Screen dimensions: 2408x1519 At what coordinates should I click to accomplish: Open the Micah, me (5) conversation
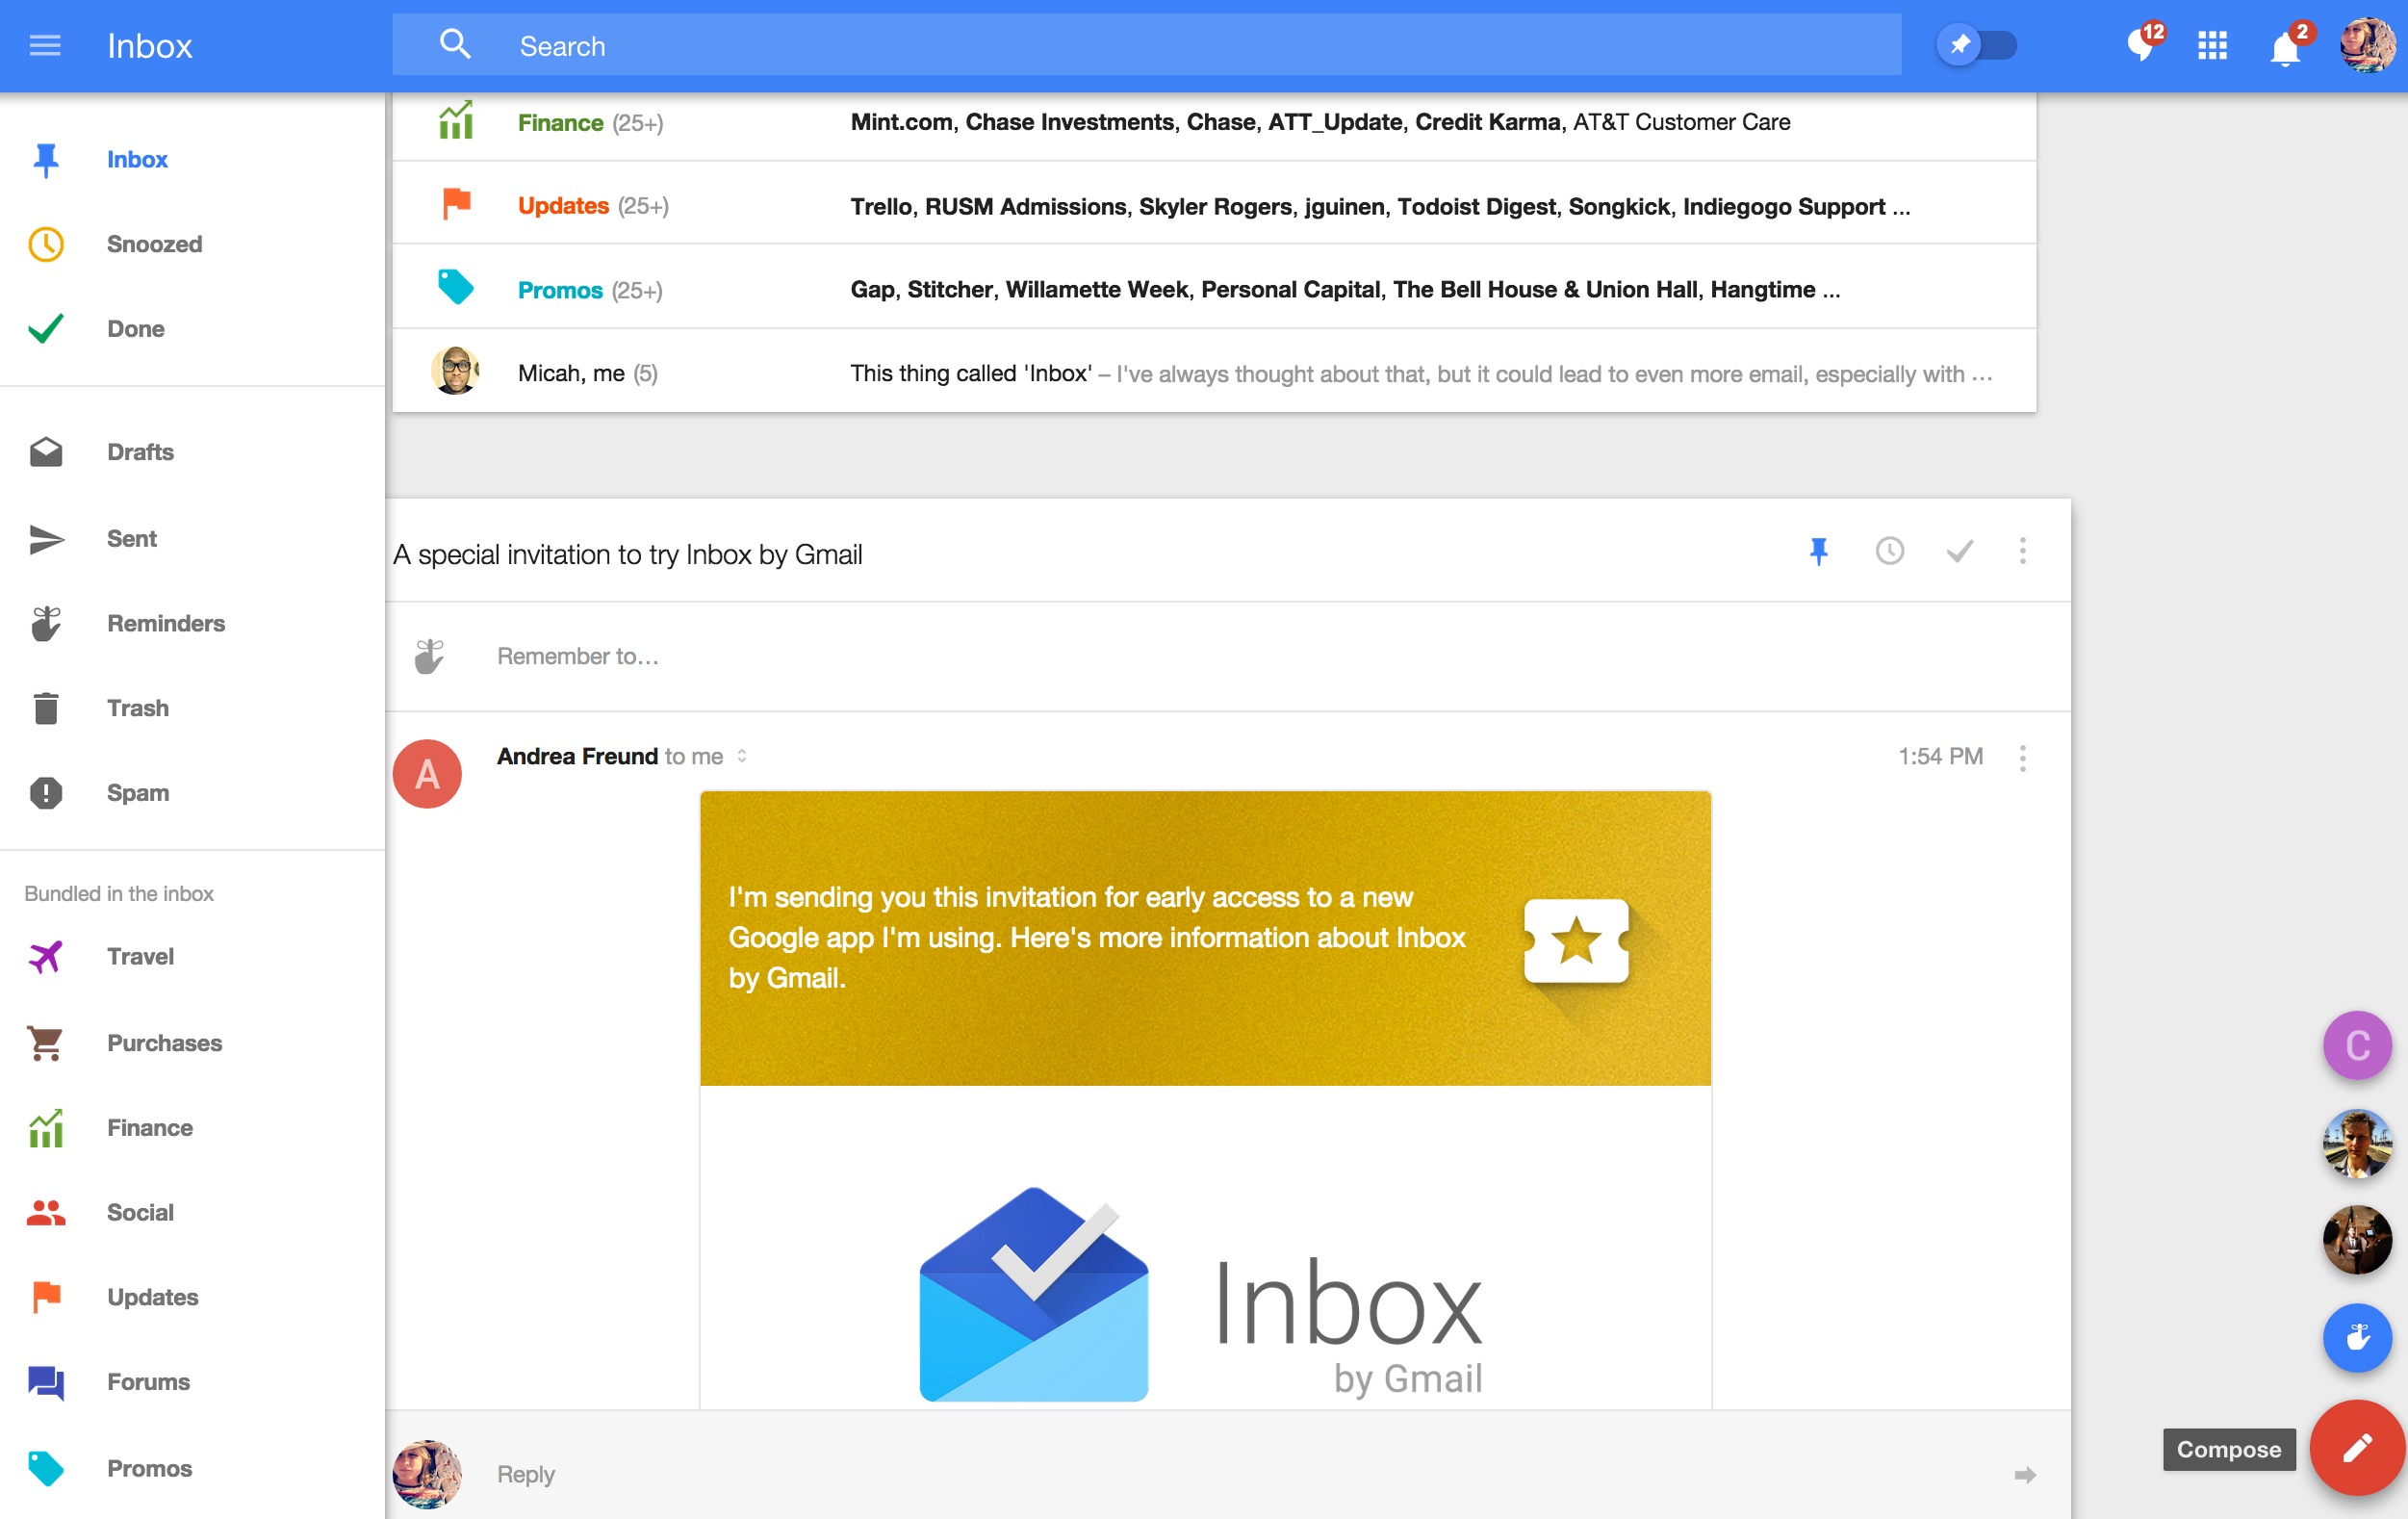tap(1214, 372)
